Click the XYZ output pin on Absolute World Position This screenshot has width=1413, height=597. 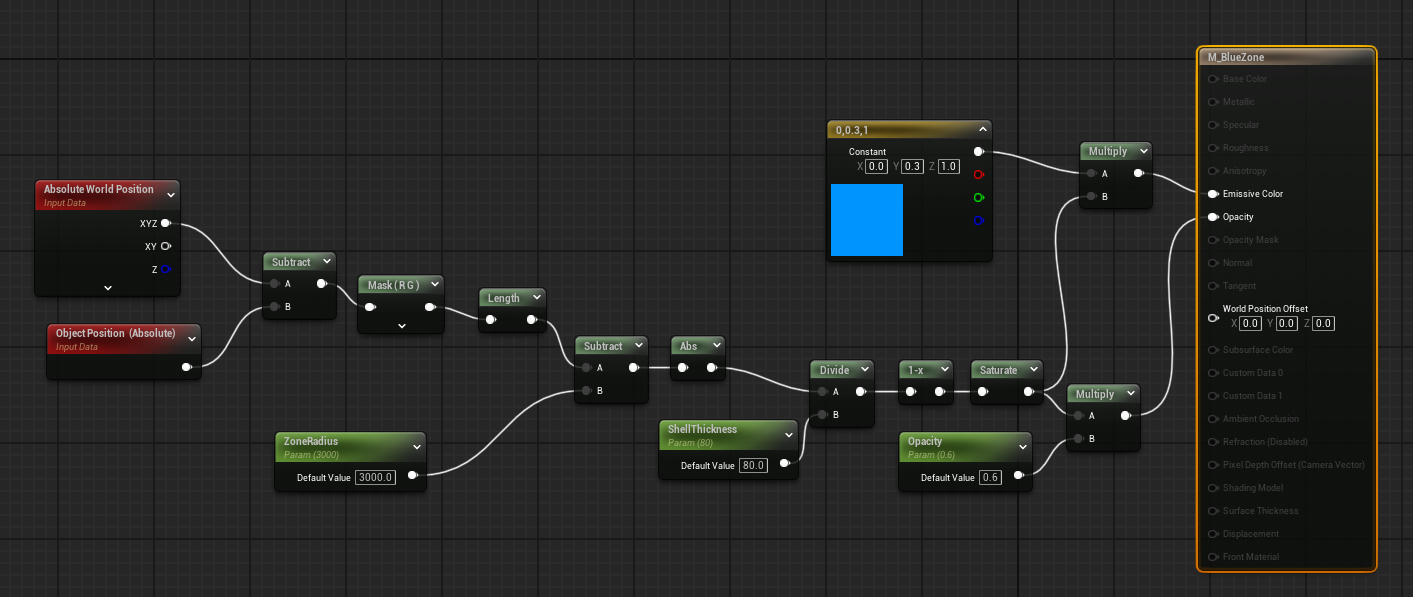tap(167, 223)
